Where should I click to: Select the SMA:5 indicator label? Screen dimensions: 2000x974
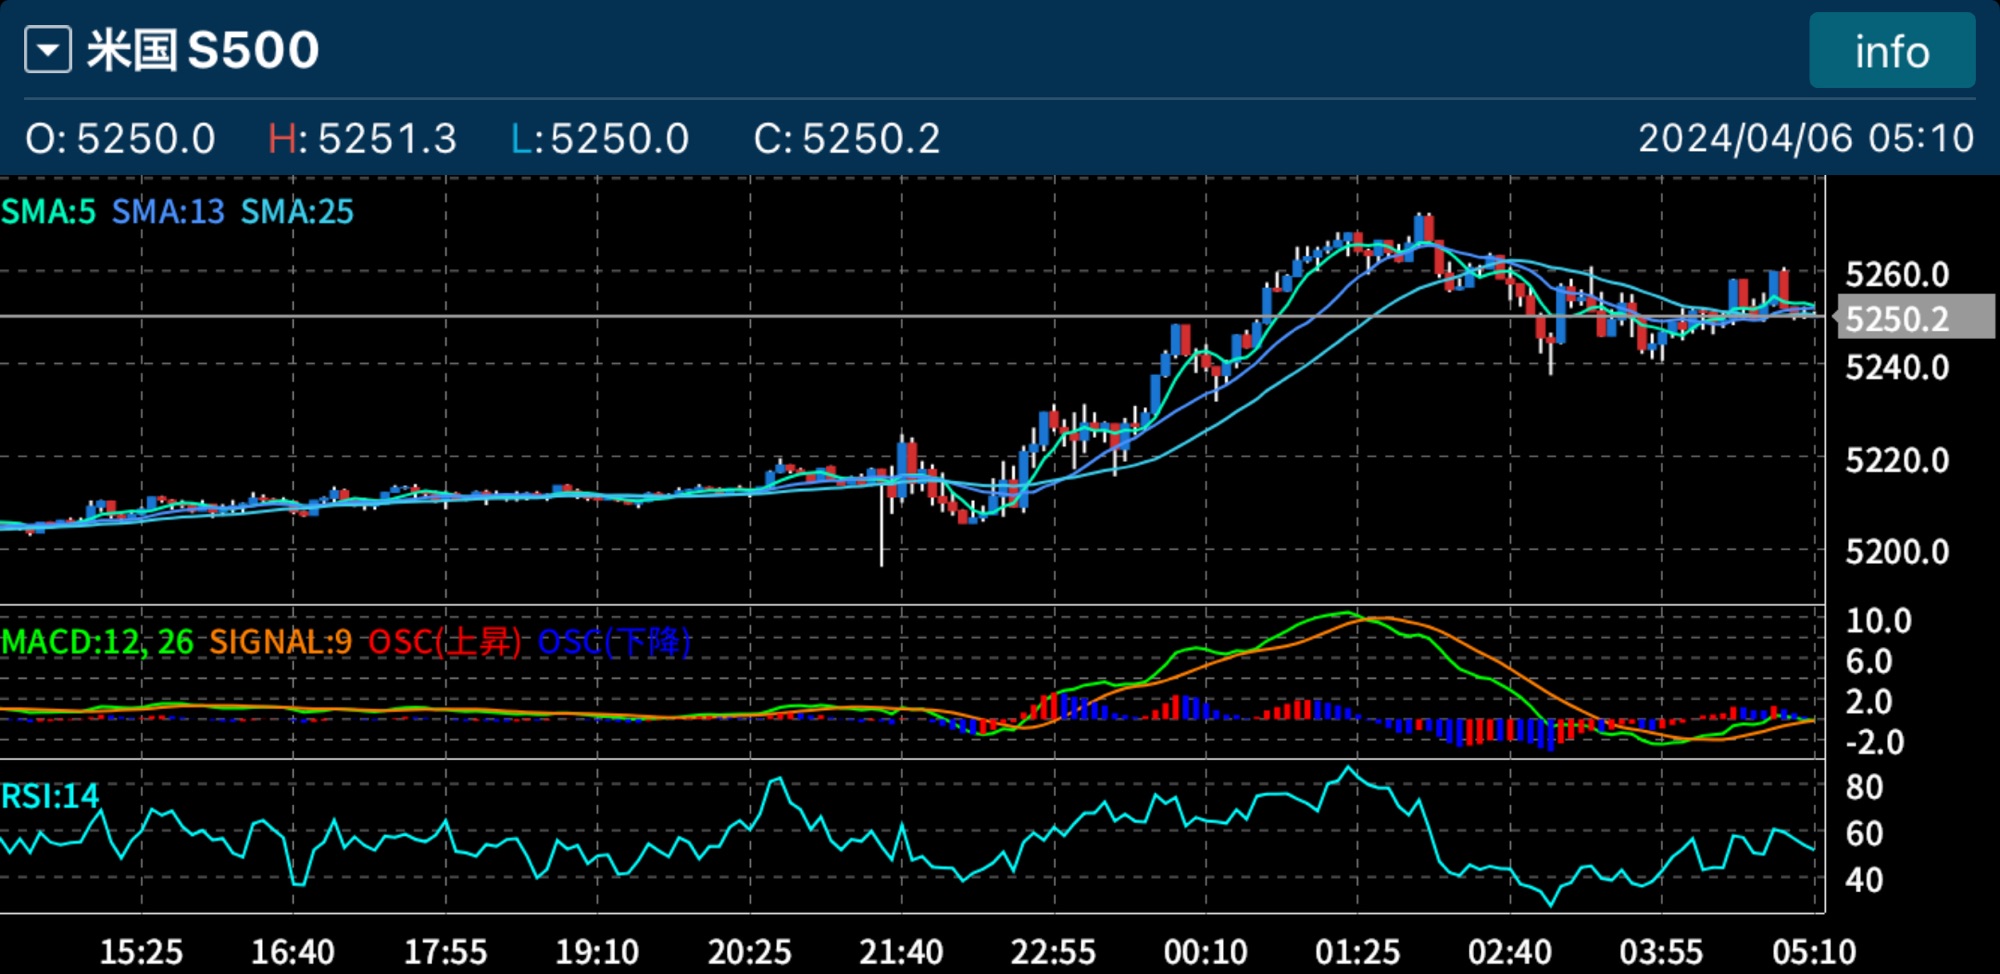(49, 212)
